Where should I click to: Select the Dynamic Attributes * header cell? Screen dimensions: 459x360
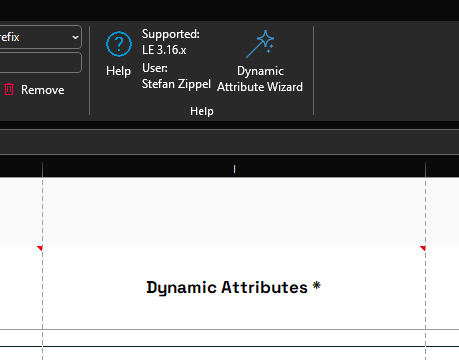(x=234, y=287)
